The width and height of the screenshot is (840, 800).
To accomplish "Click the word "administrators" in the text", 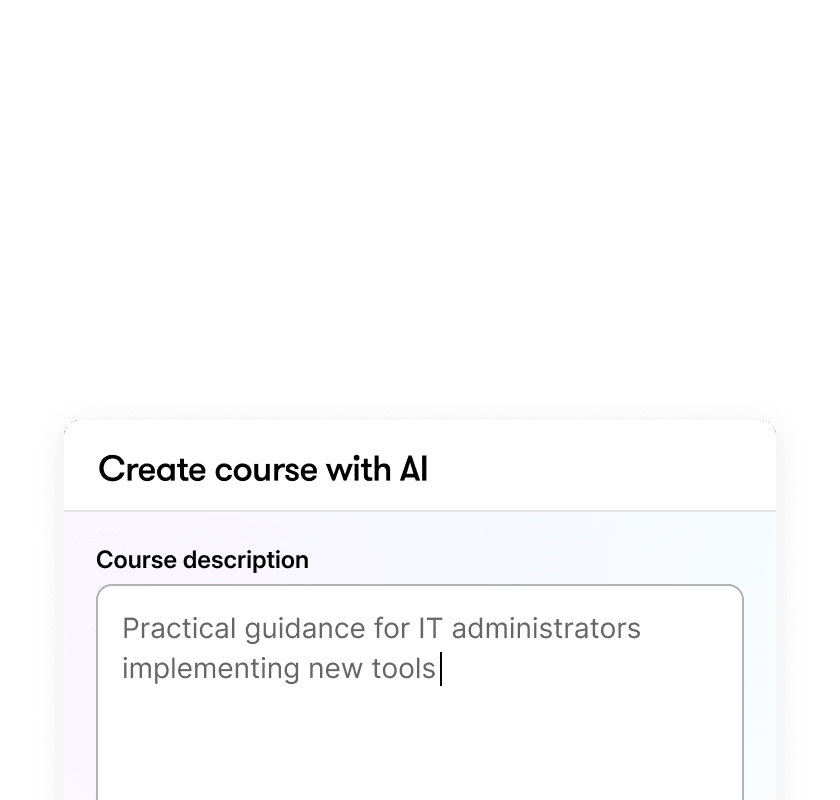I will pyautogui.click(x=544, y=629).
